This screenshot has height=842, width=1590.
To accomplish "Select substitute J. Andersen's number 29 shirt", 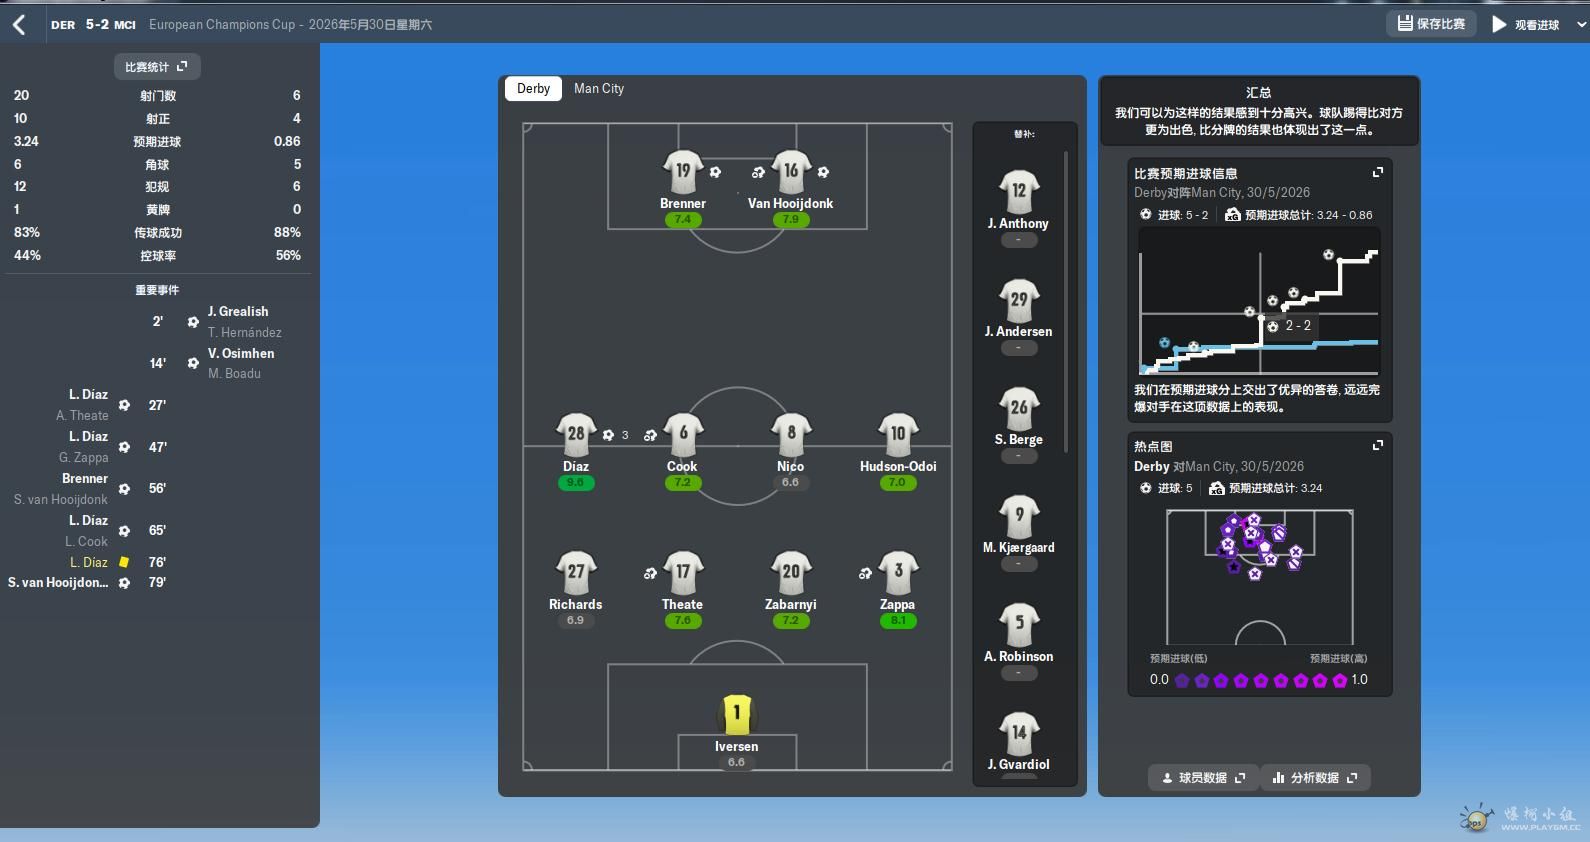I will (x=1019, y=299).
